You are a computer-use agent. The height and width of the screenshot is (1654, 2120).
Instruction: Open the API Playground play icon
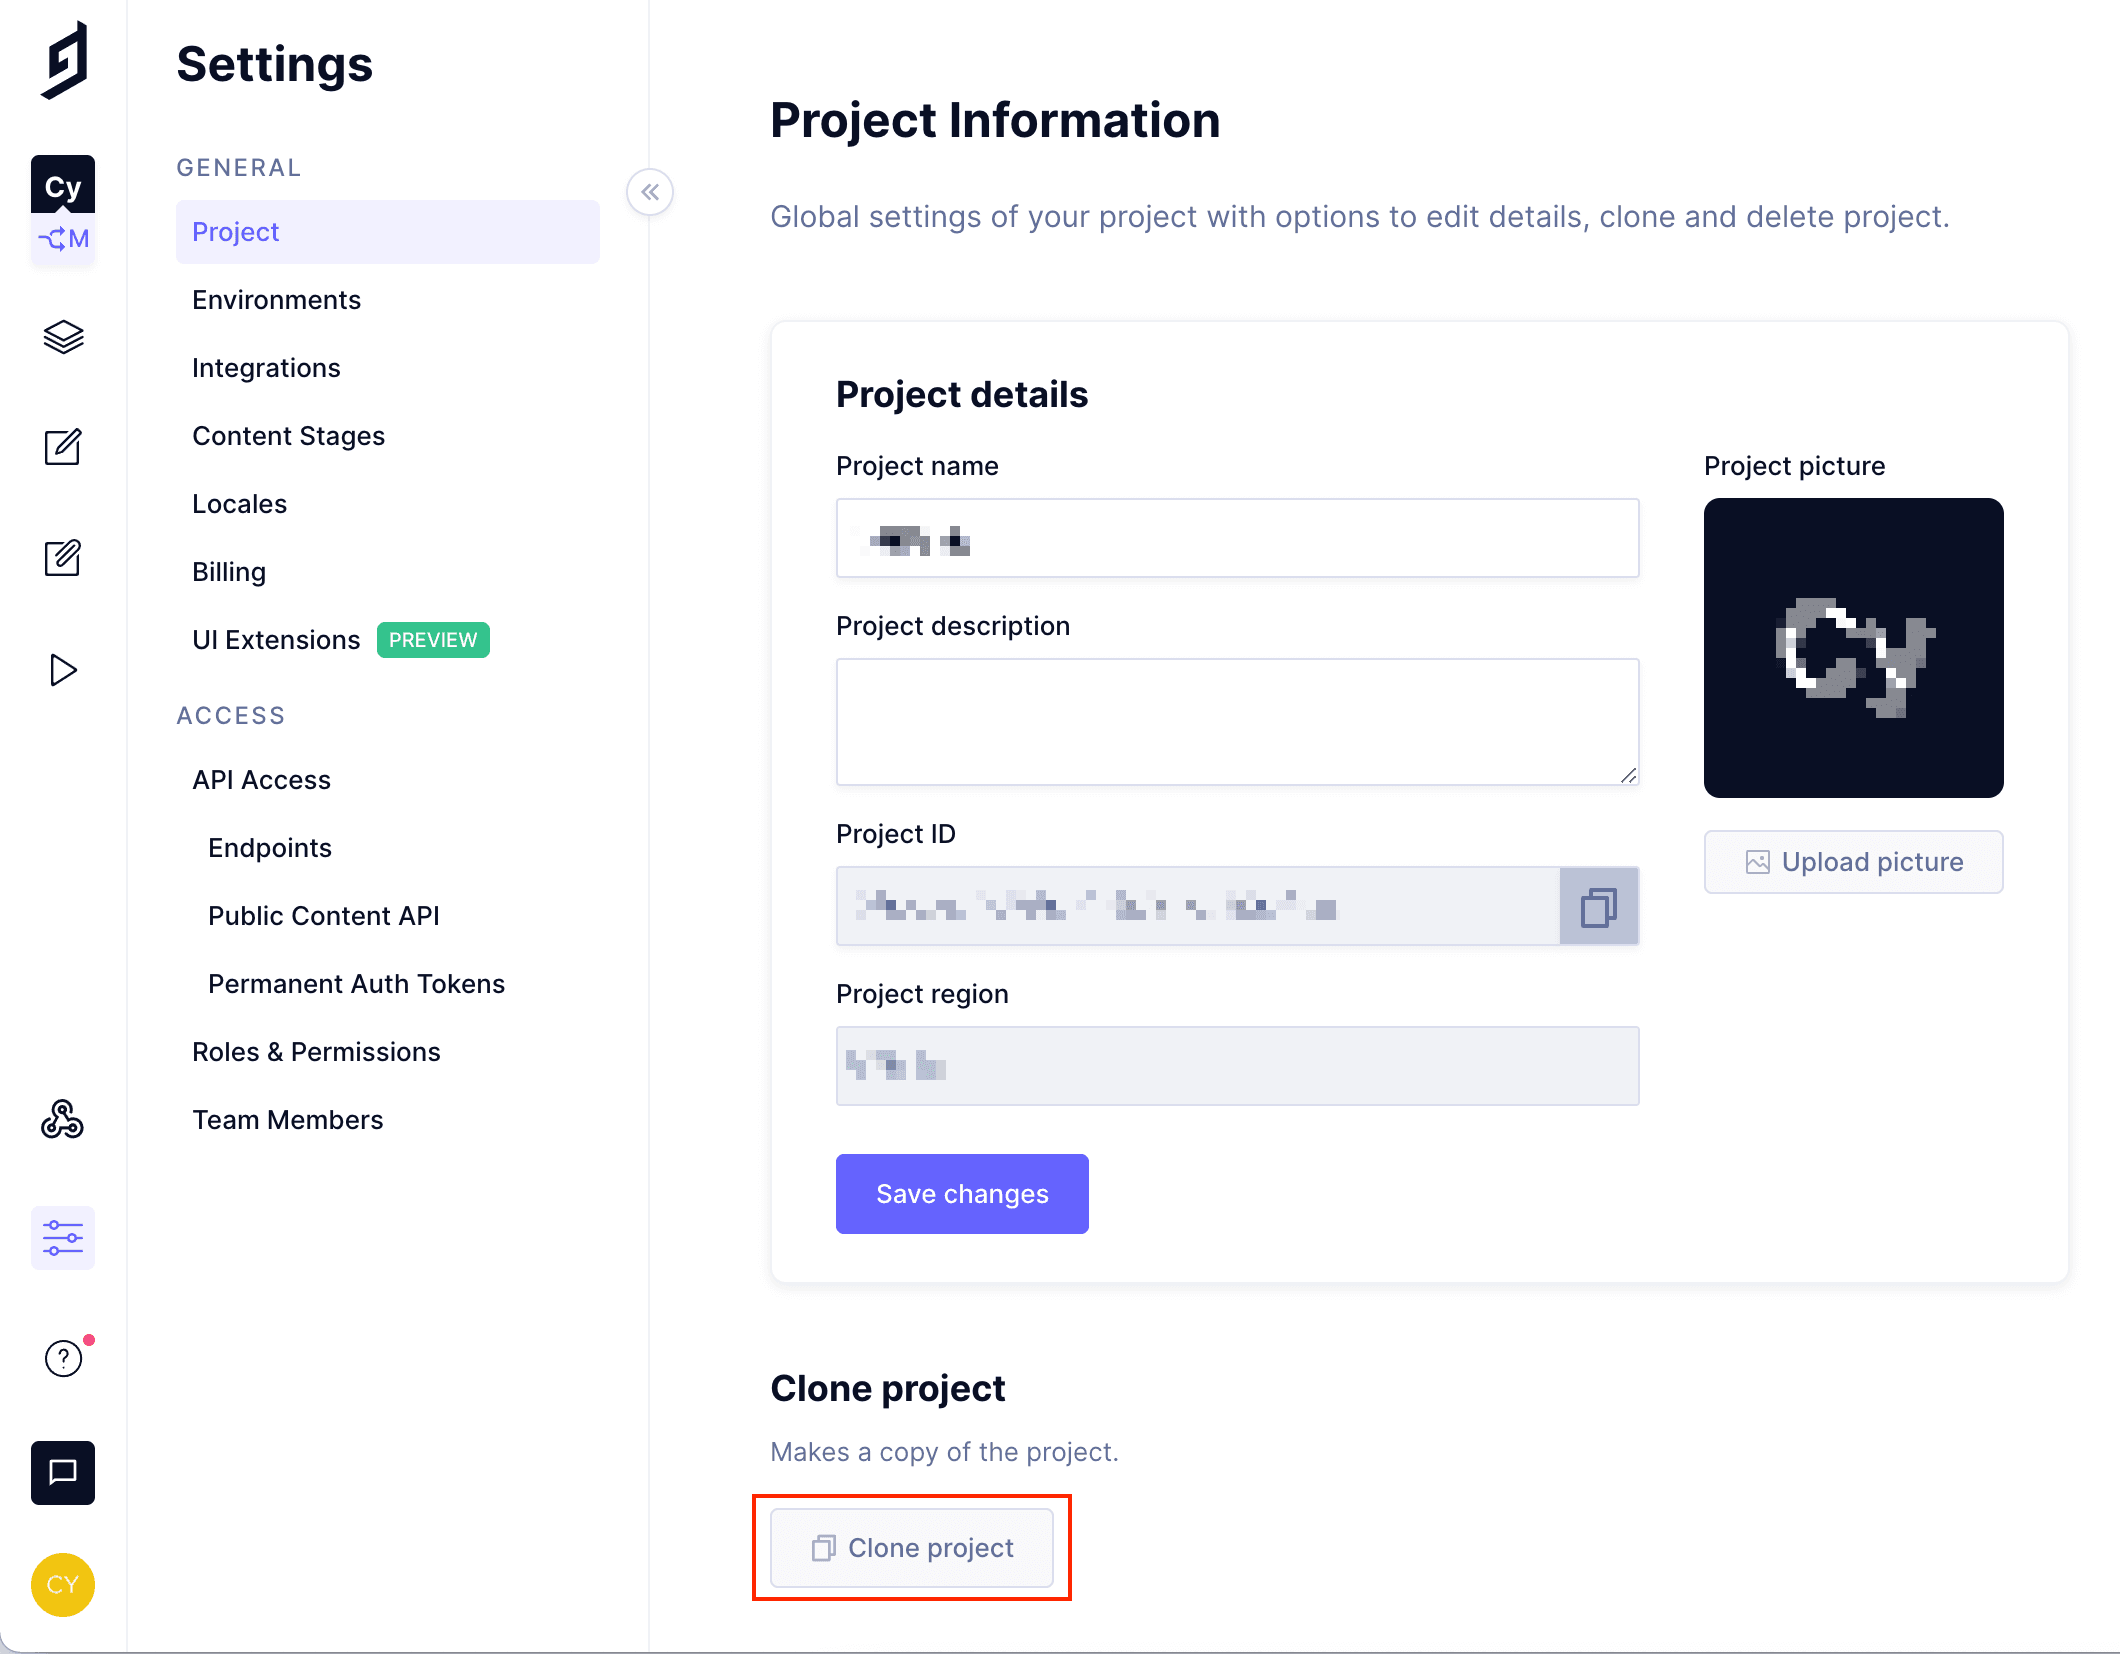point(63,669)
